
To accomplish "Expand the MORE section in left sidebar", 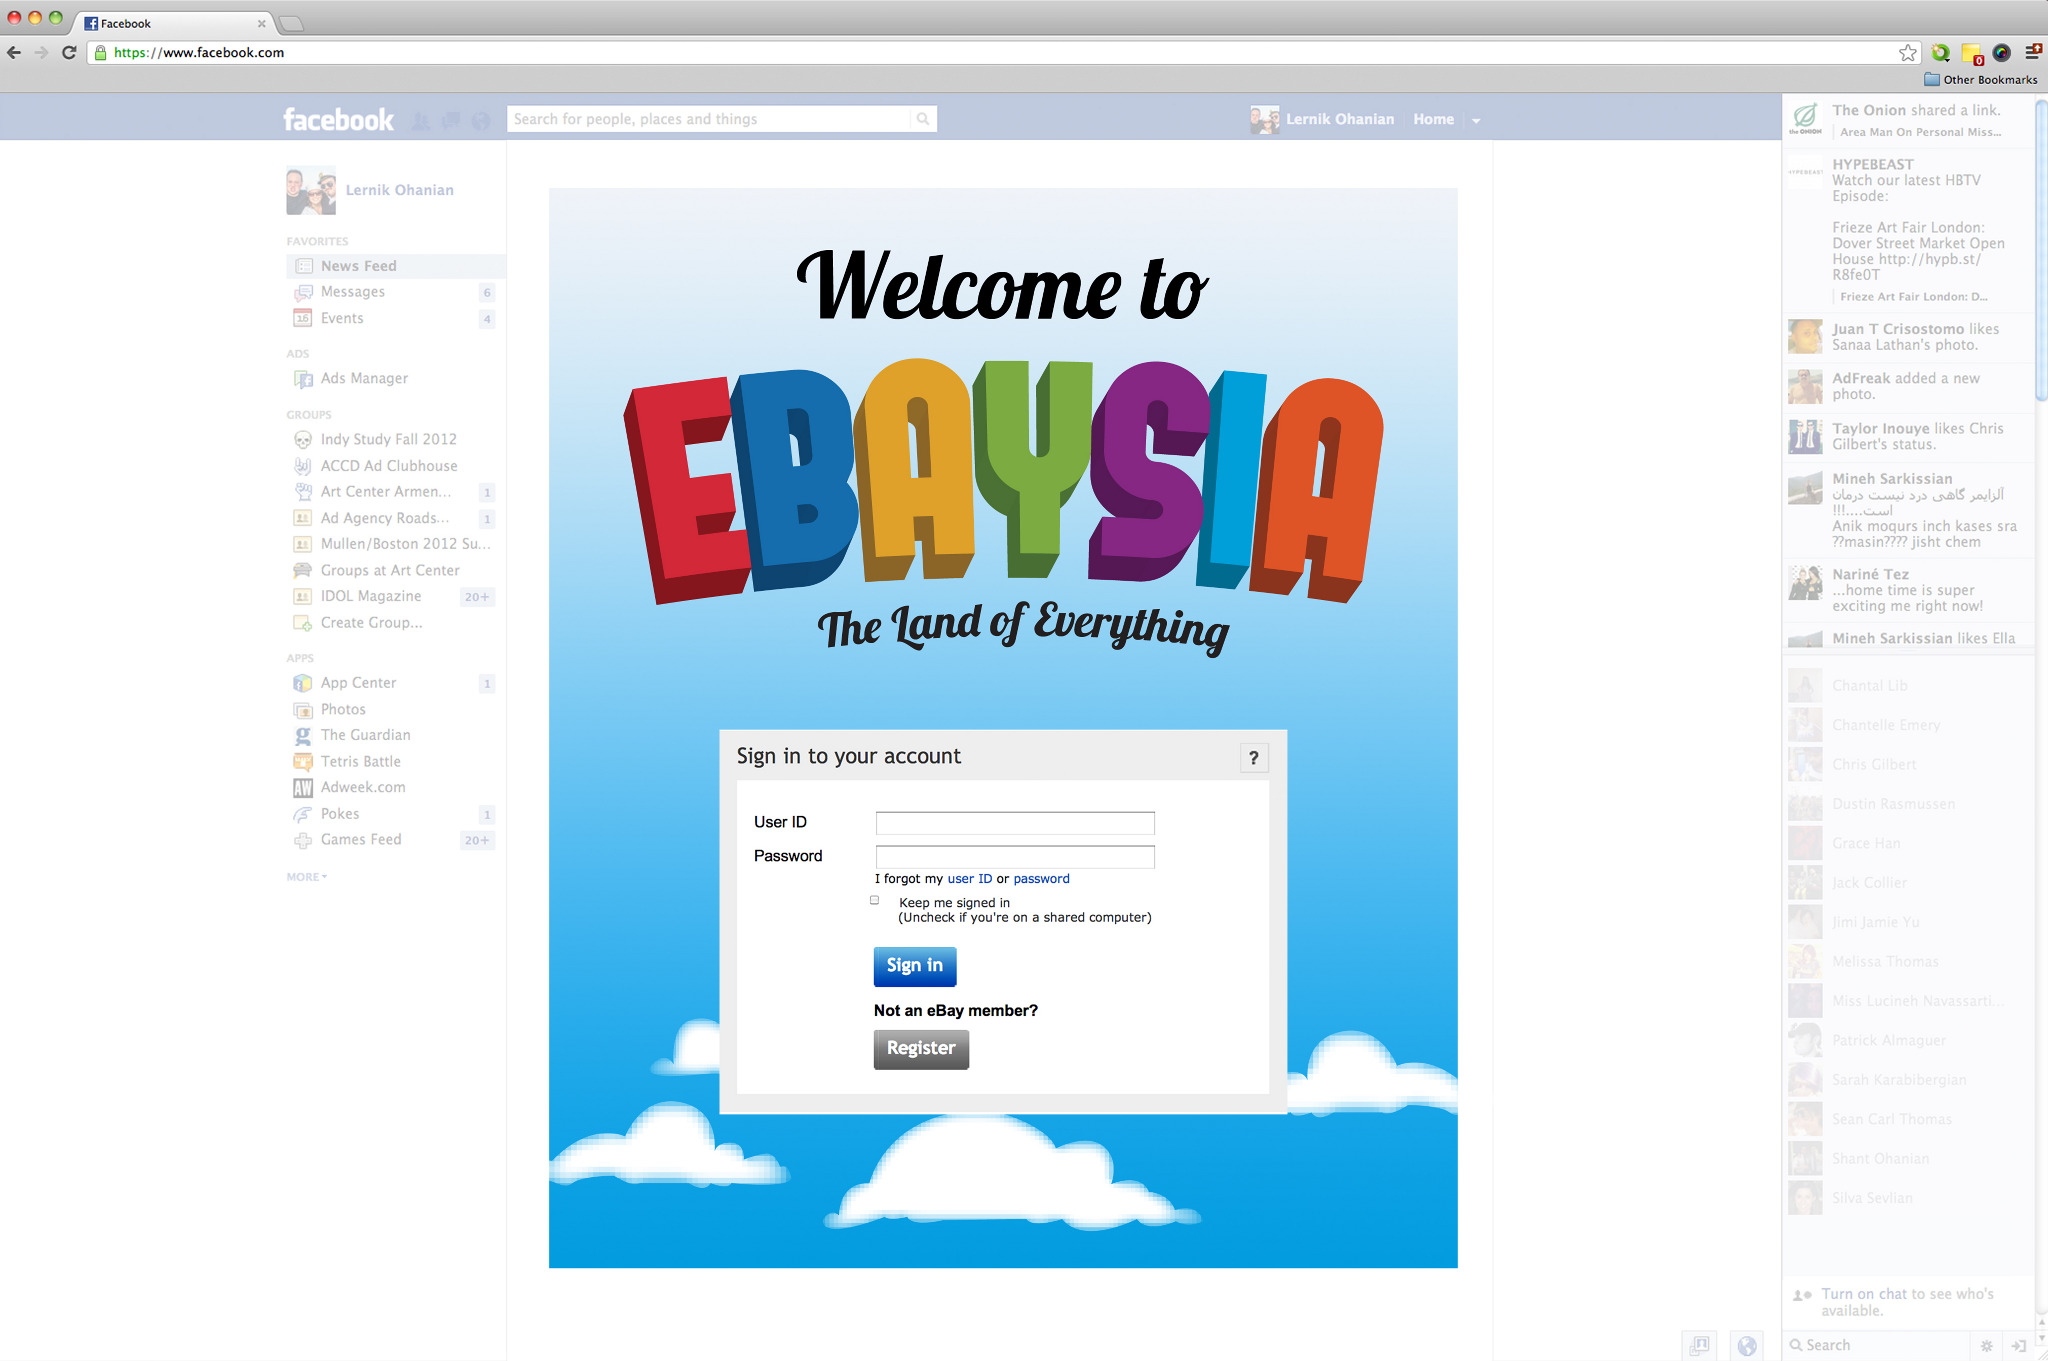I will [307, 877].
